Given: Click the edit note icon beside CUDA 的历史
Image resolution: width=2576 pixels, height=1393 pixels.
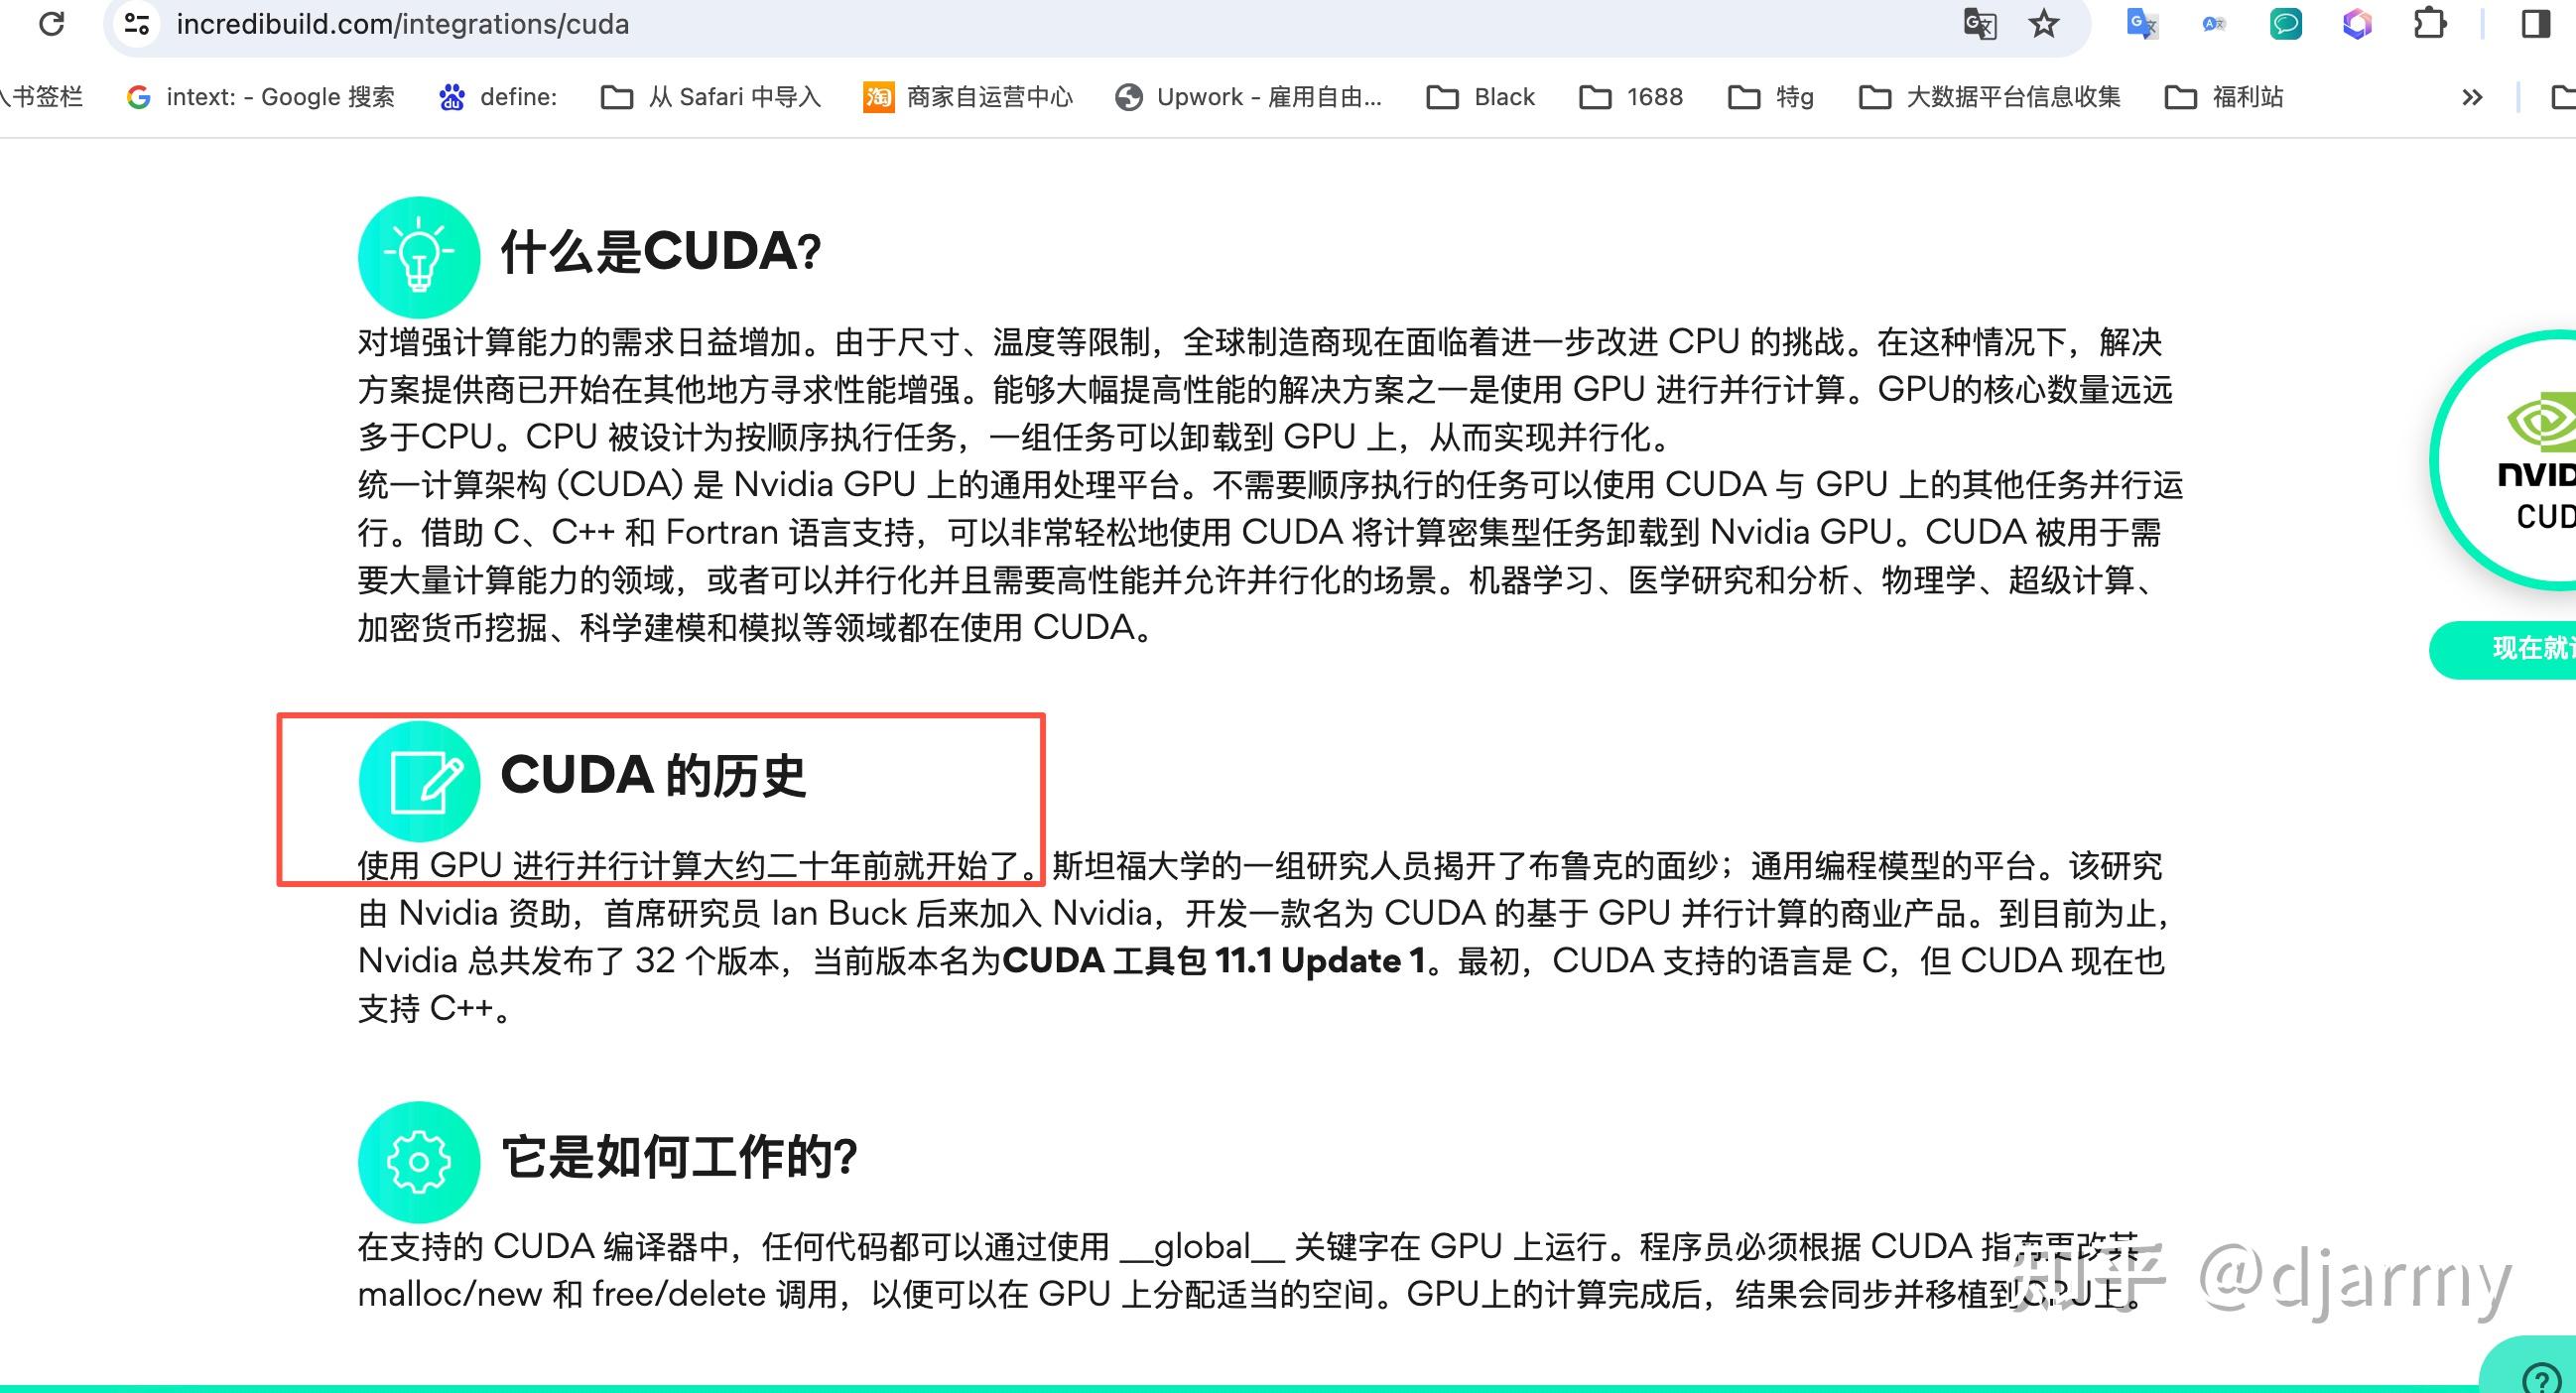Looking at the screenshot, I should (419, 781).
